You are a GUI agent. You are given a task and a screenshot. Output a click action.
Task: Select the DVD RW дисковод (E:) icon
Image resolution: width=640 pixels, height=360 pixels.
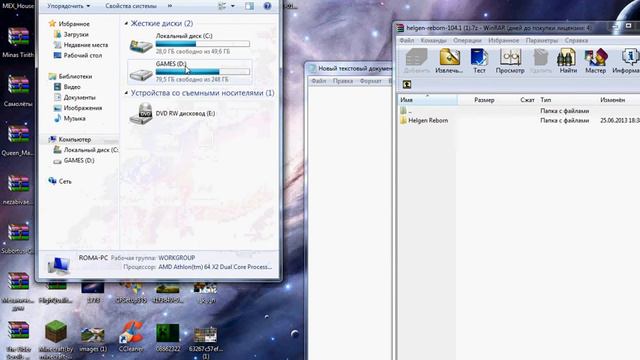point(141,113)
